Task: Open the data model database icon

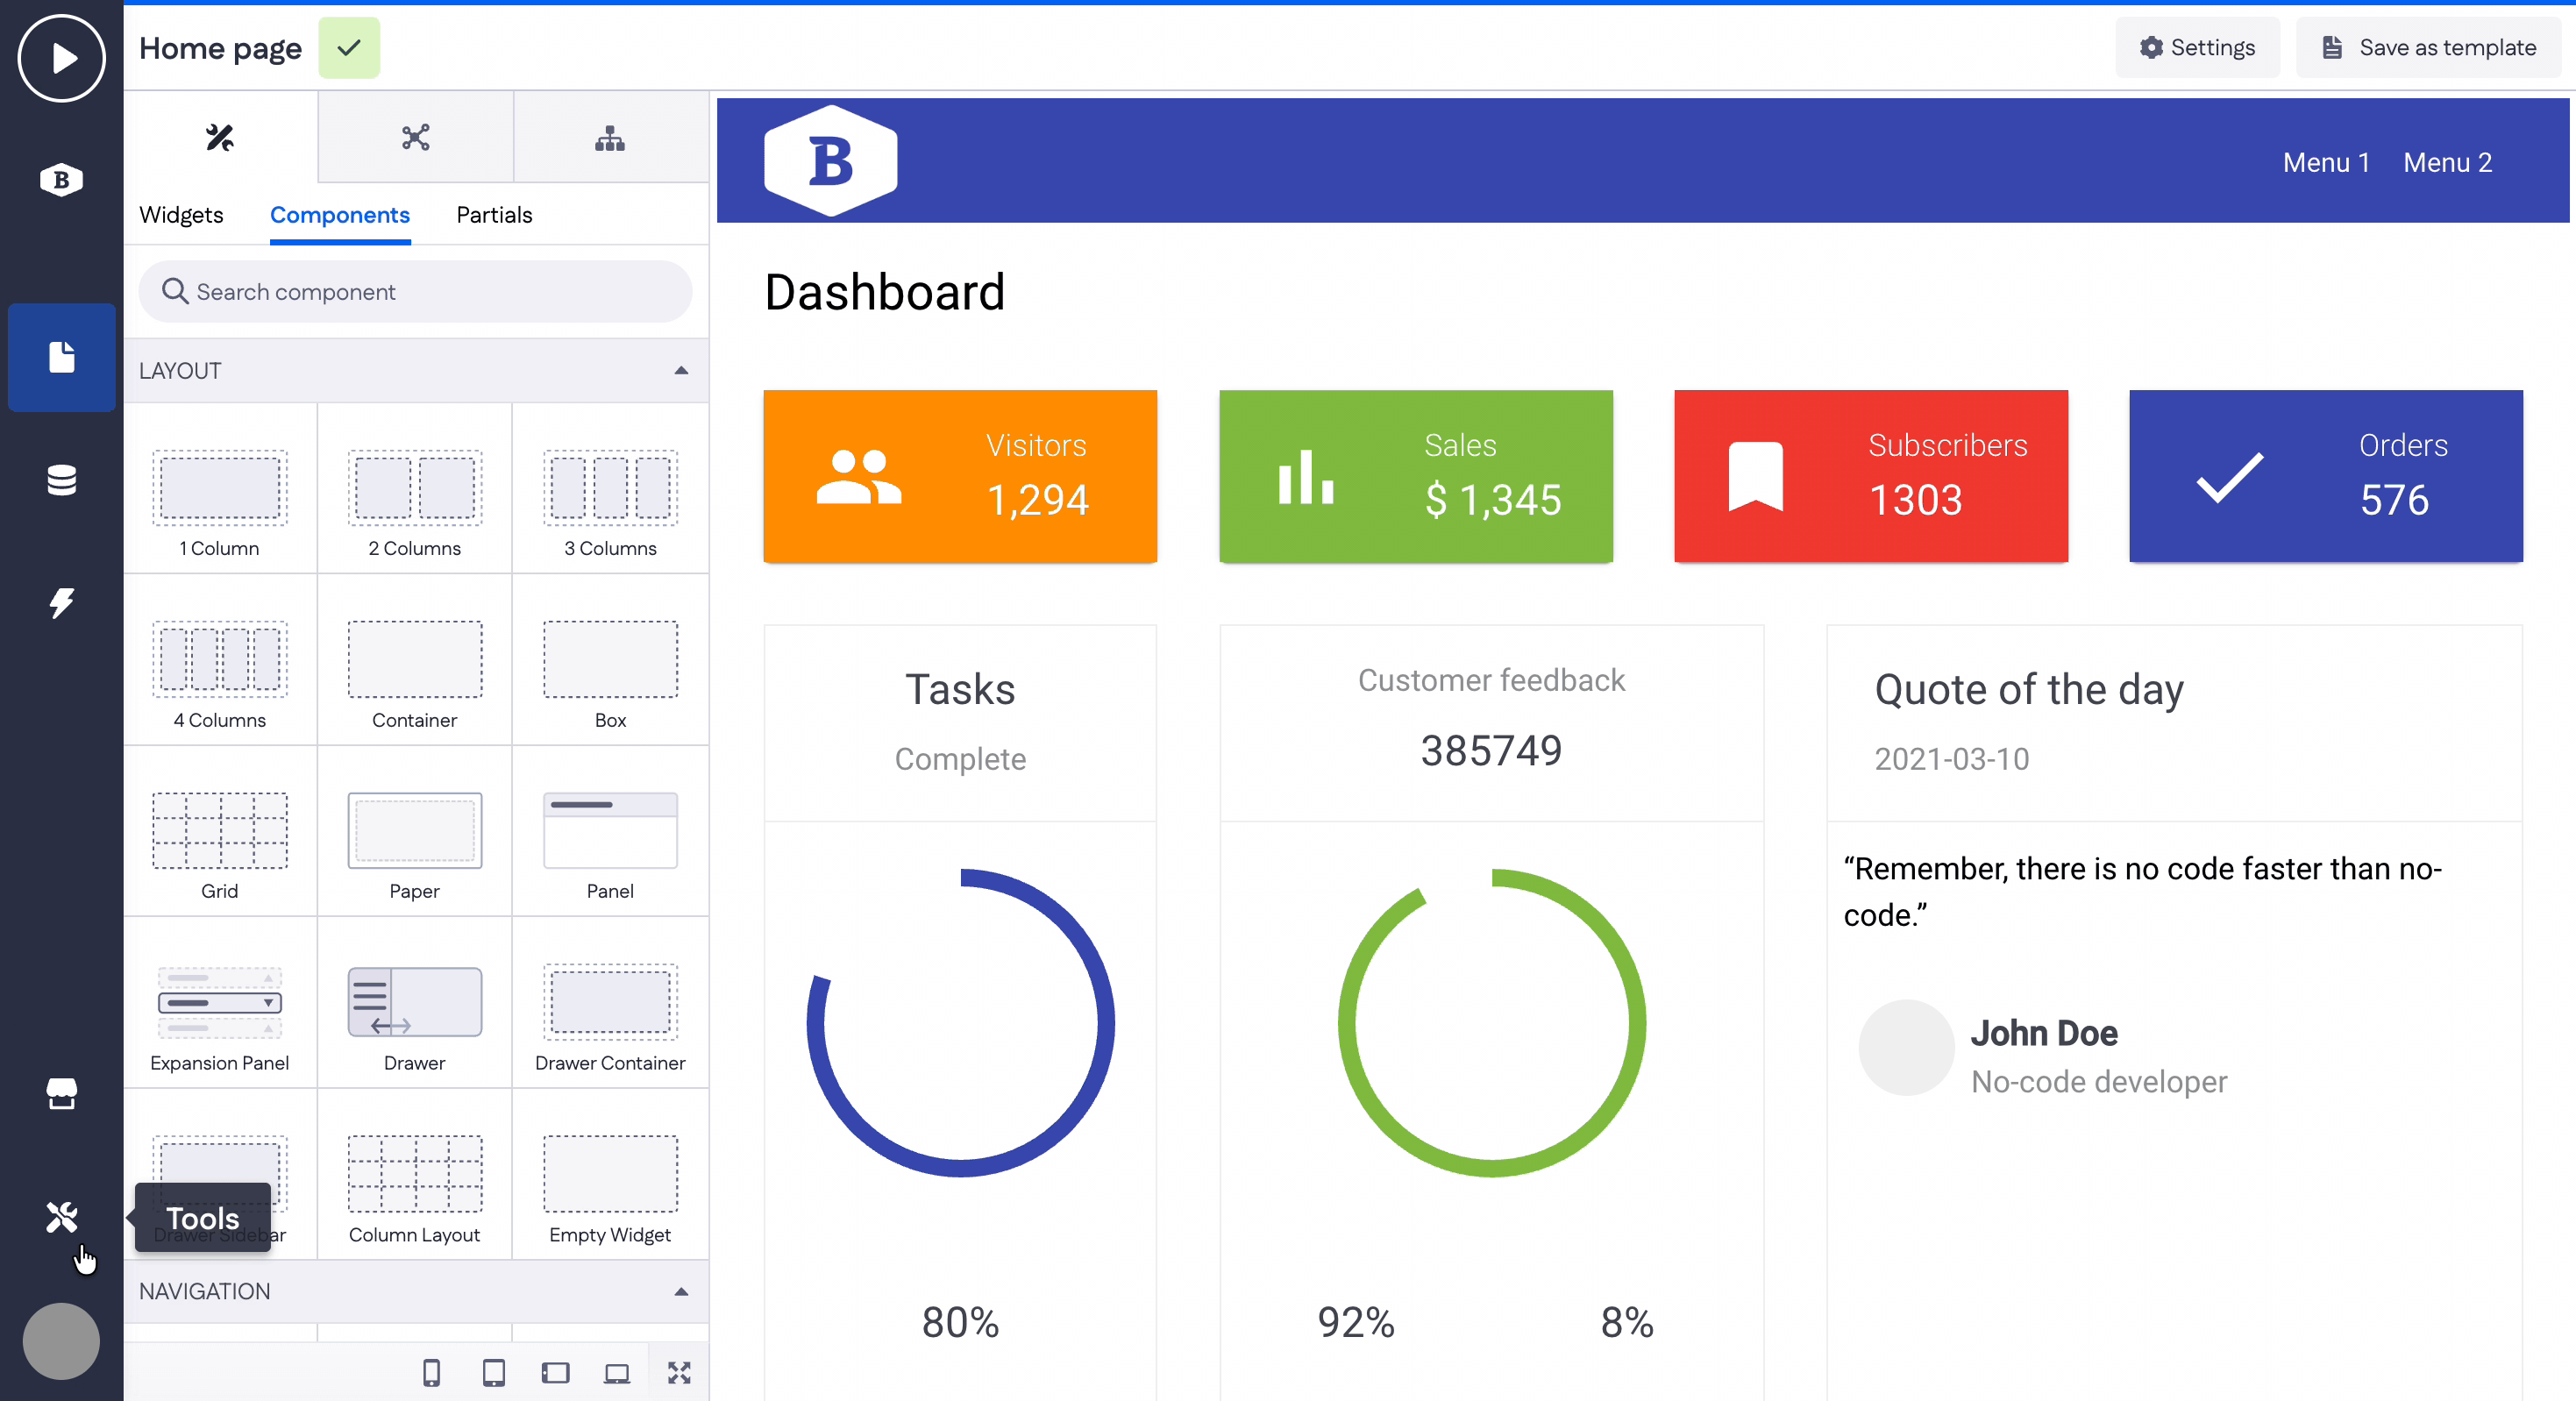Action: (x=61, y=480)
